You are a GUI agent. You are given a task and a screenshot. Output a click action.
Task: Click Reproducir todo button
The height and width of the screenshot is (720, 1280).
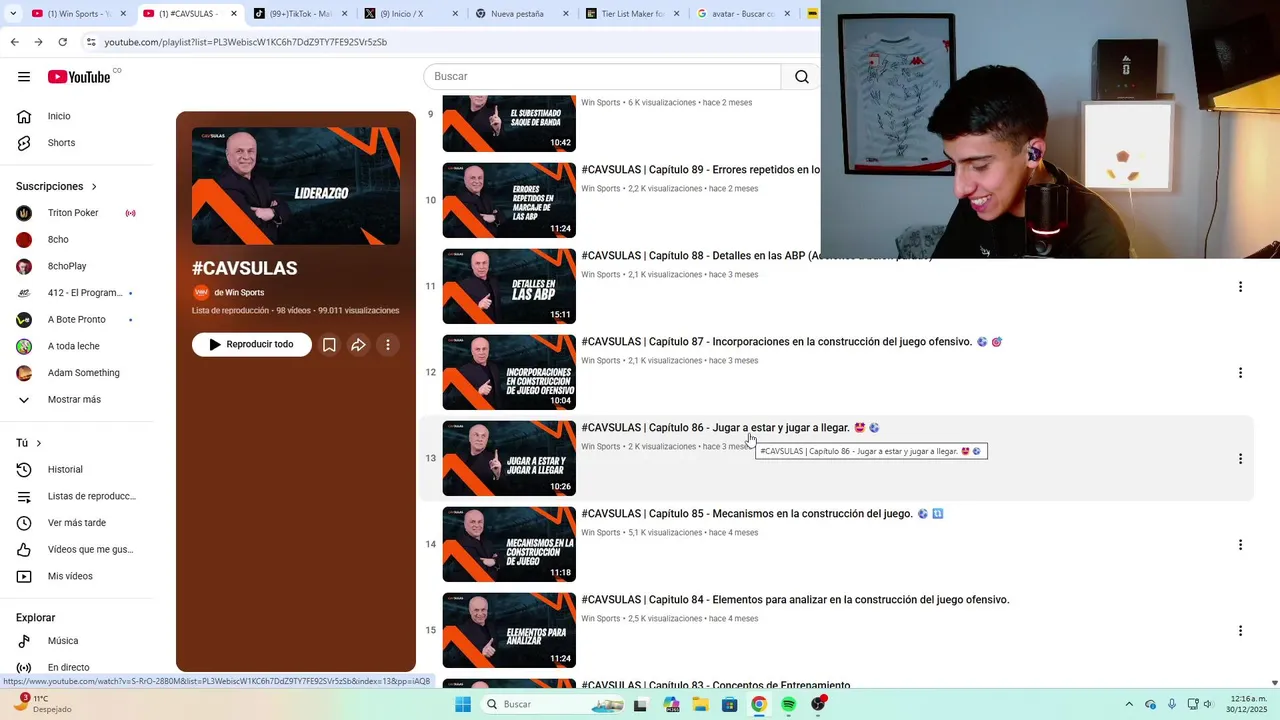tap(252, 344)
